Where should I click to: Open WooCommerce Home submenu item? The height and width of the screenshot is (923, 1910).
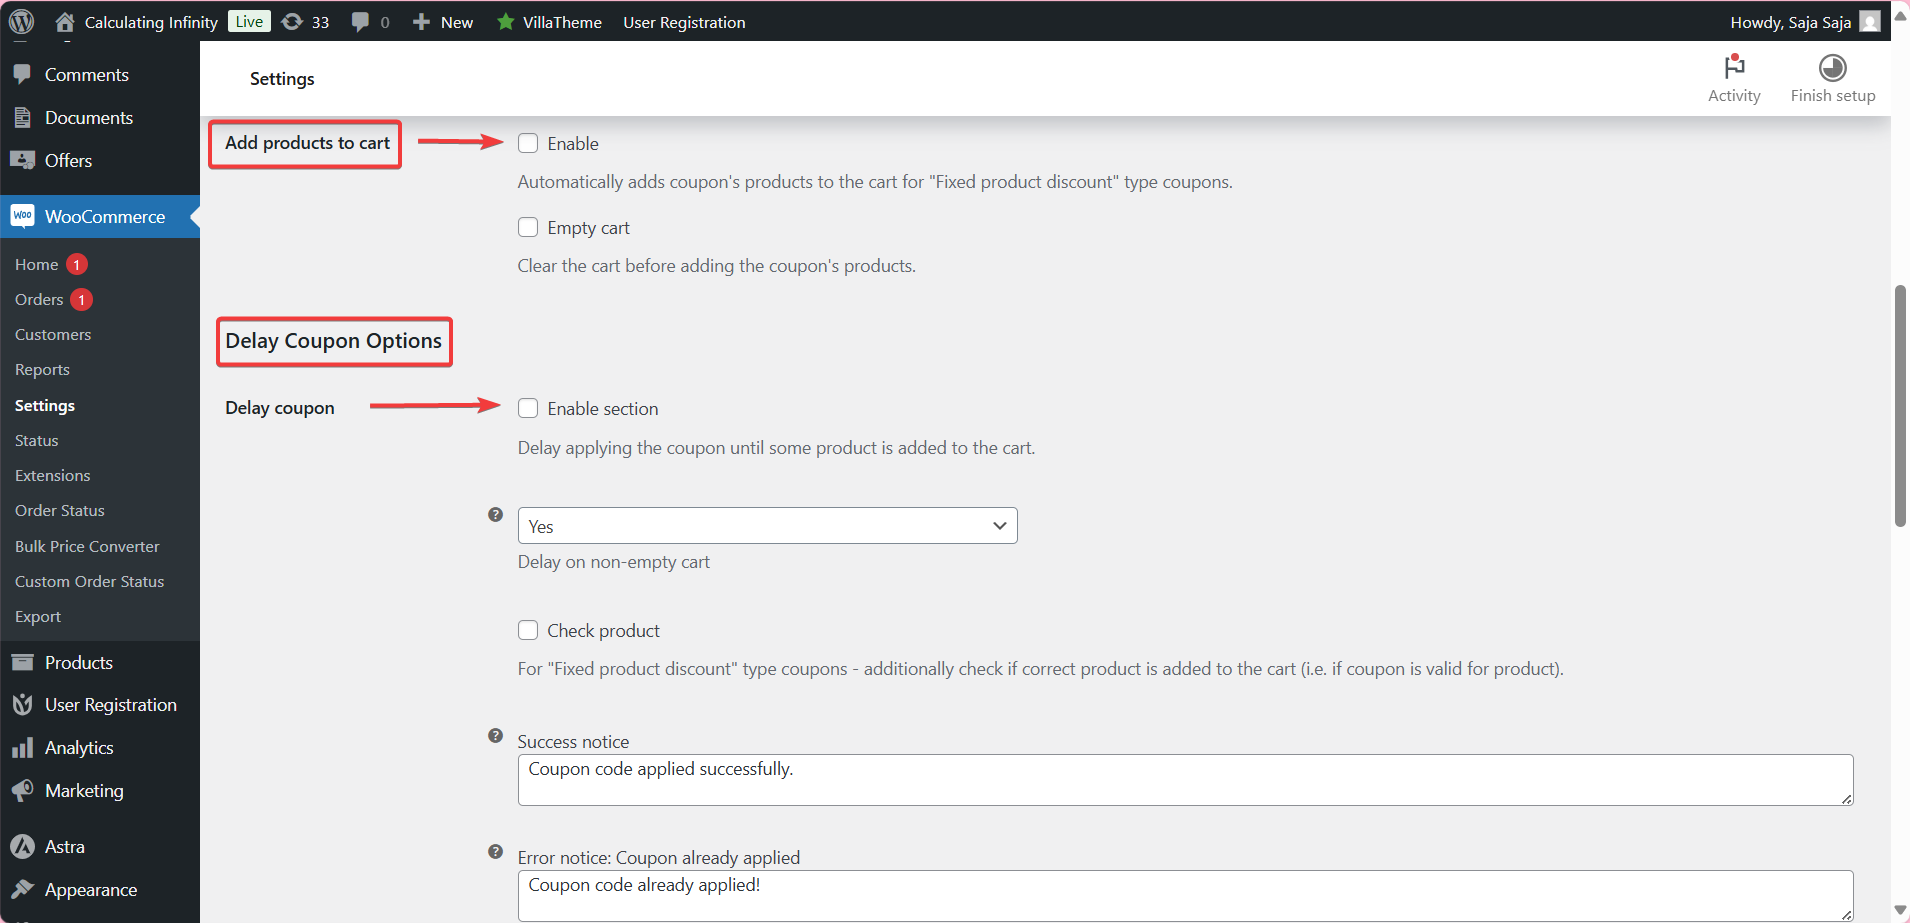pos(37,264)
